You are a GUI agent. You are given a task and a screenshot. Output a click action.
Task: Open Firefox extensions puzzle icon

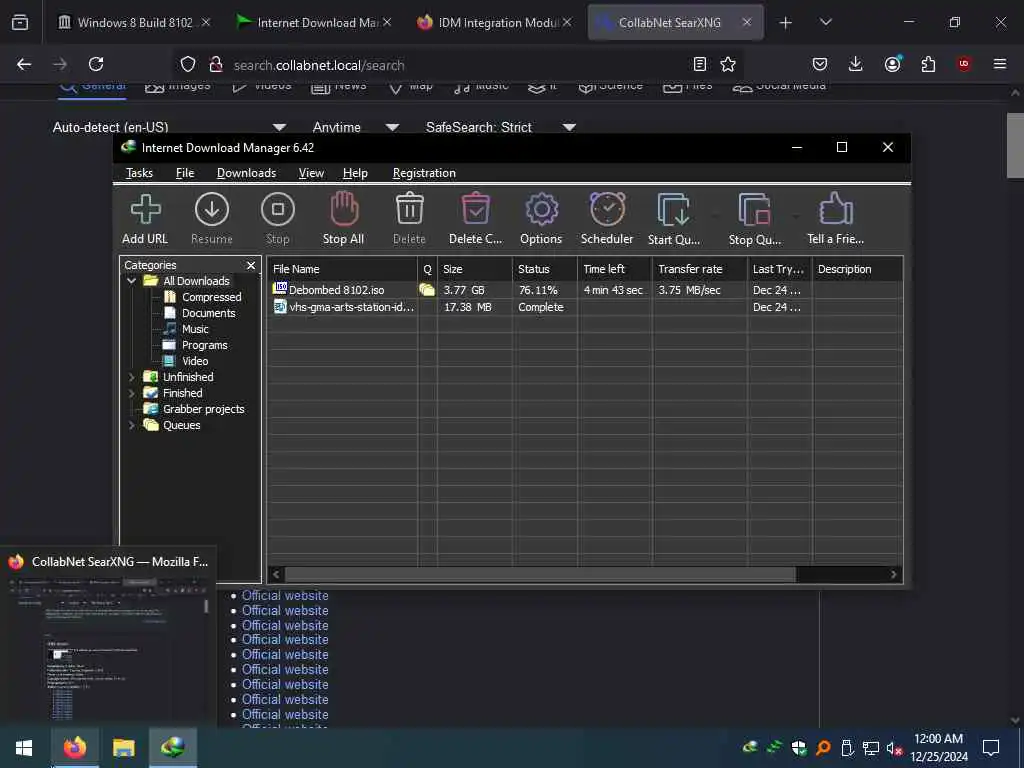tap(928, 64)
